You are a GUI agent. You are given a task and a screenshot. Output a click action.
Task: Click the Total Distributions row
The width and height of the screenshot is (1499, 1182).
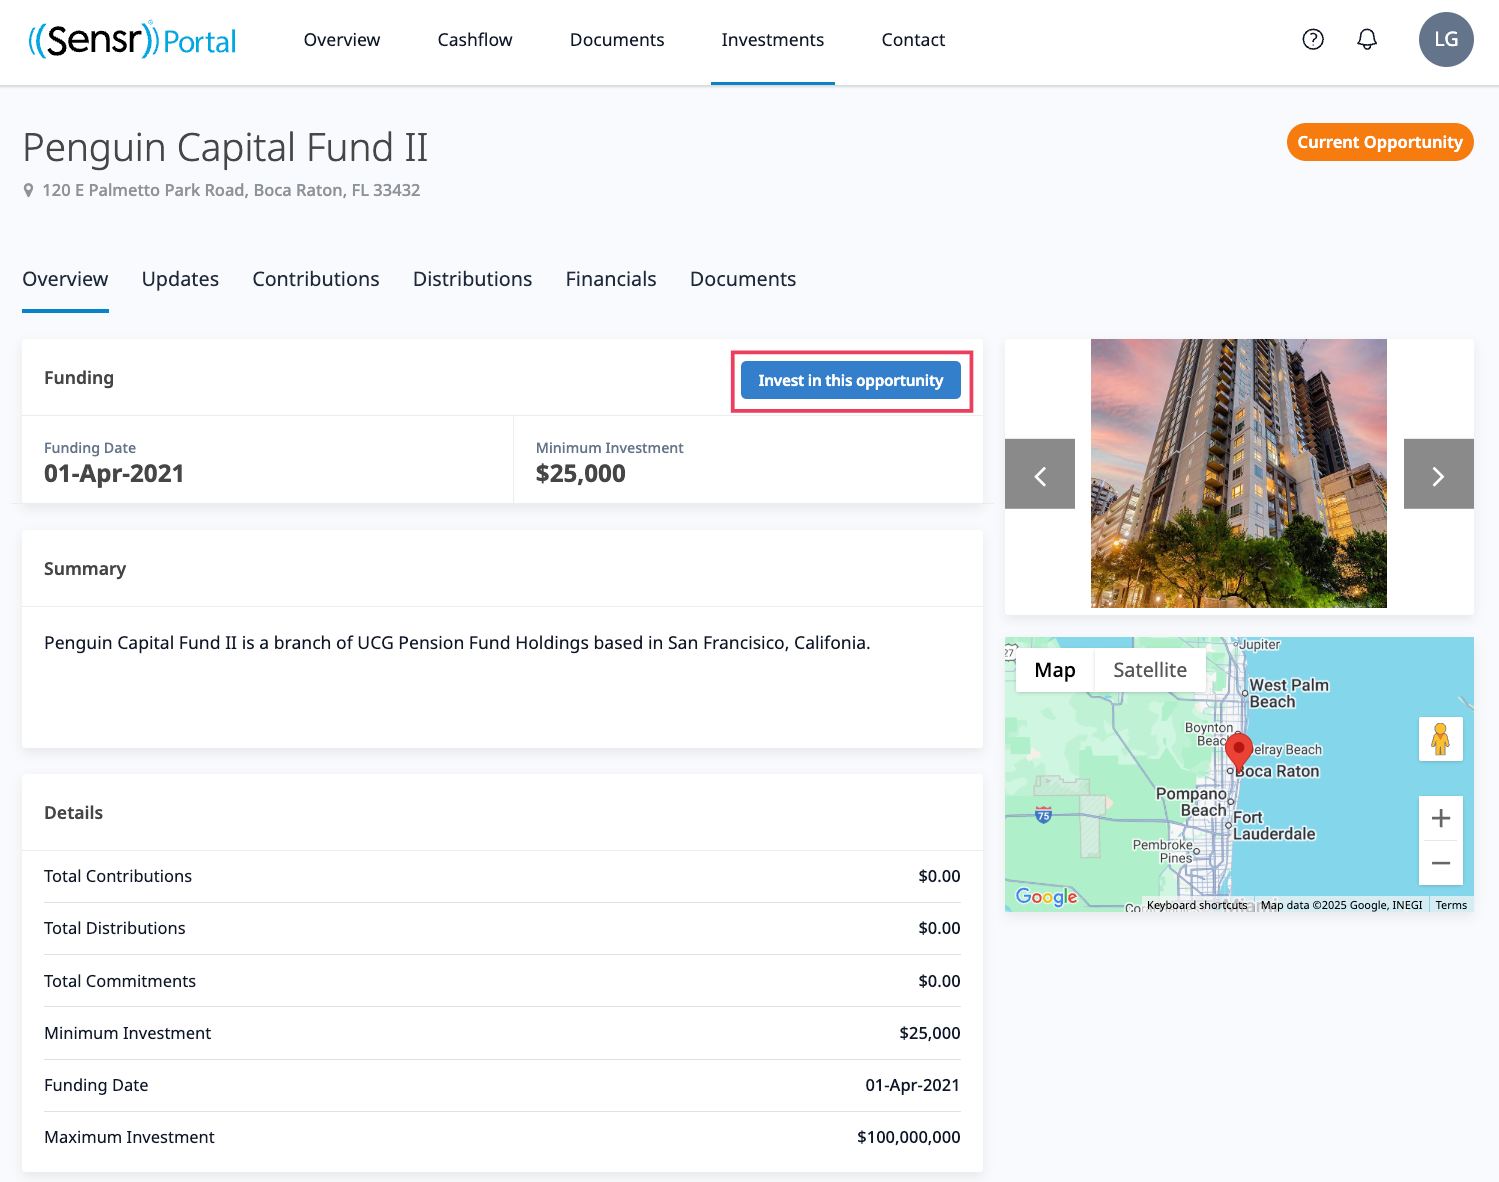coord(502,928)
